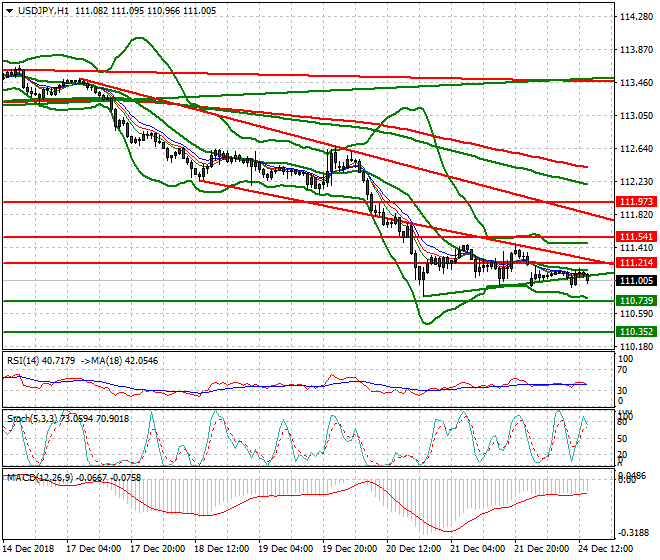The height and width of the screenshot is (560, 660).
Task: Click the 113.870 price scale value
Action: tap(637, 50)
